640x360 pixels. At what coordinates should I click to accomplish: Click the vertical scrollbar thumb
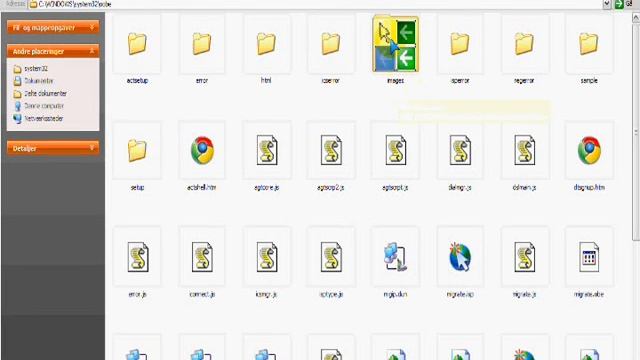pyautogui.click(x=636, y=132)
